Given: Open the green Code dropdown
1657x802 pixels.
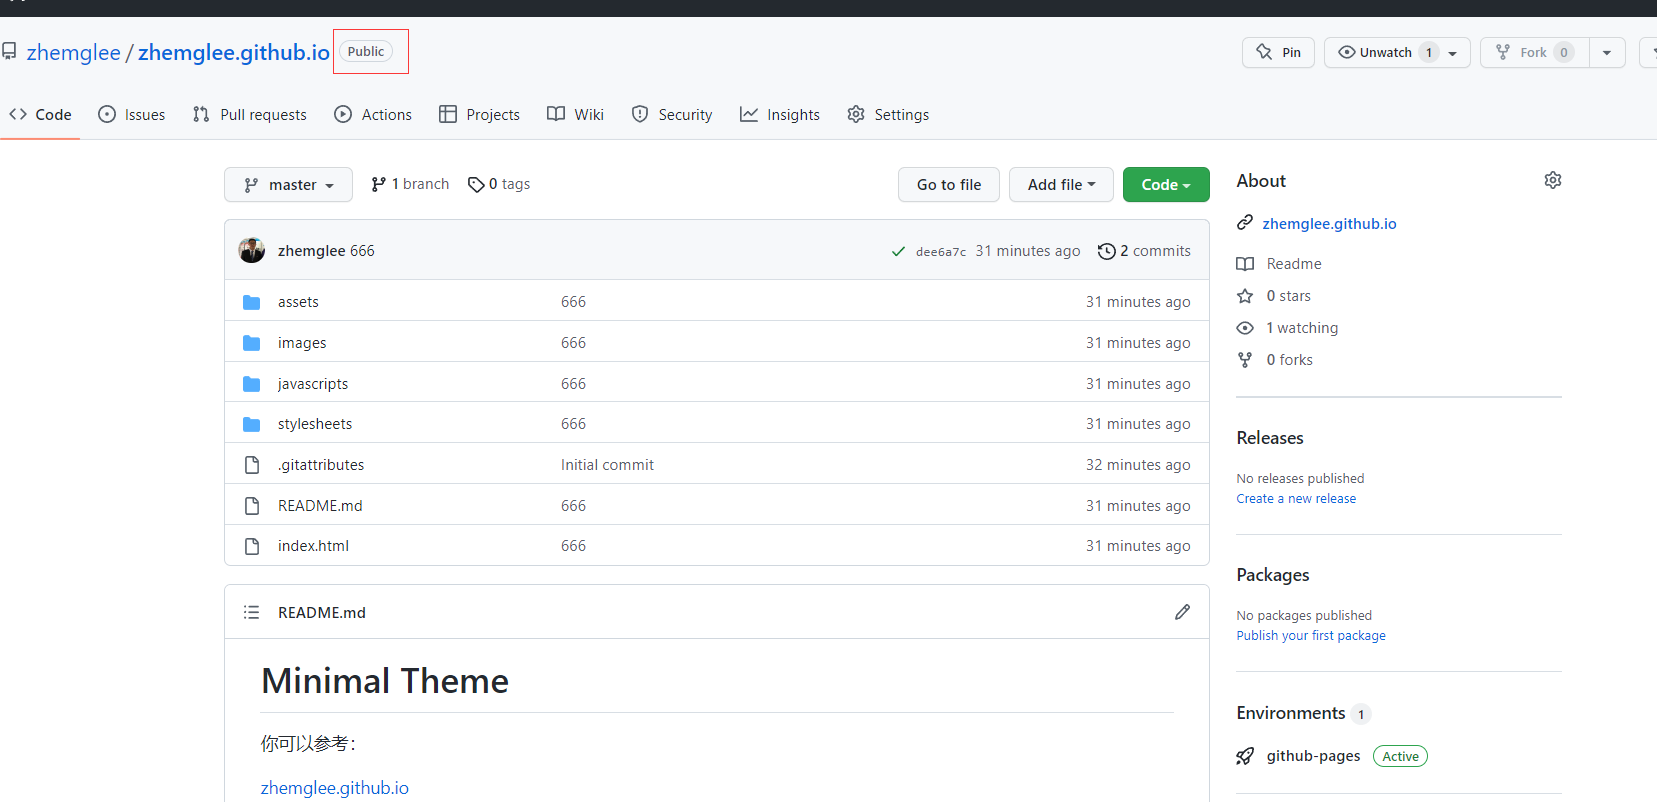Looking at the screenshot, I should (1166, 185).
